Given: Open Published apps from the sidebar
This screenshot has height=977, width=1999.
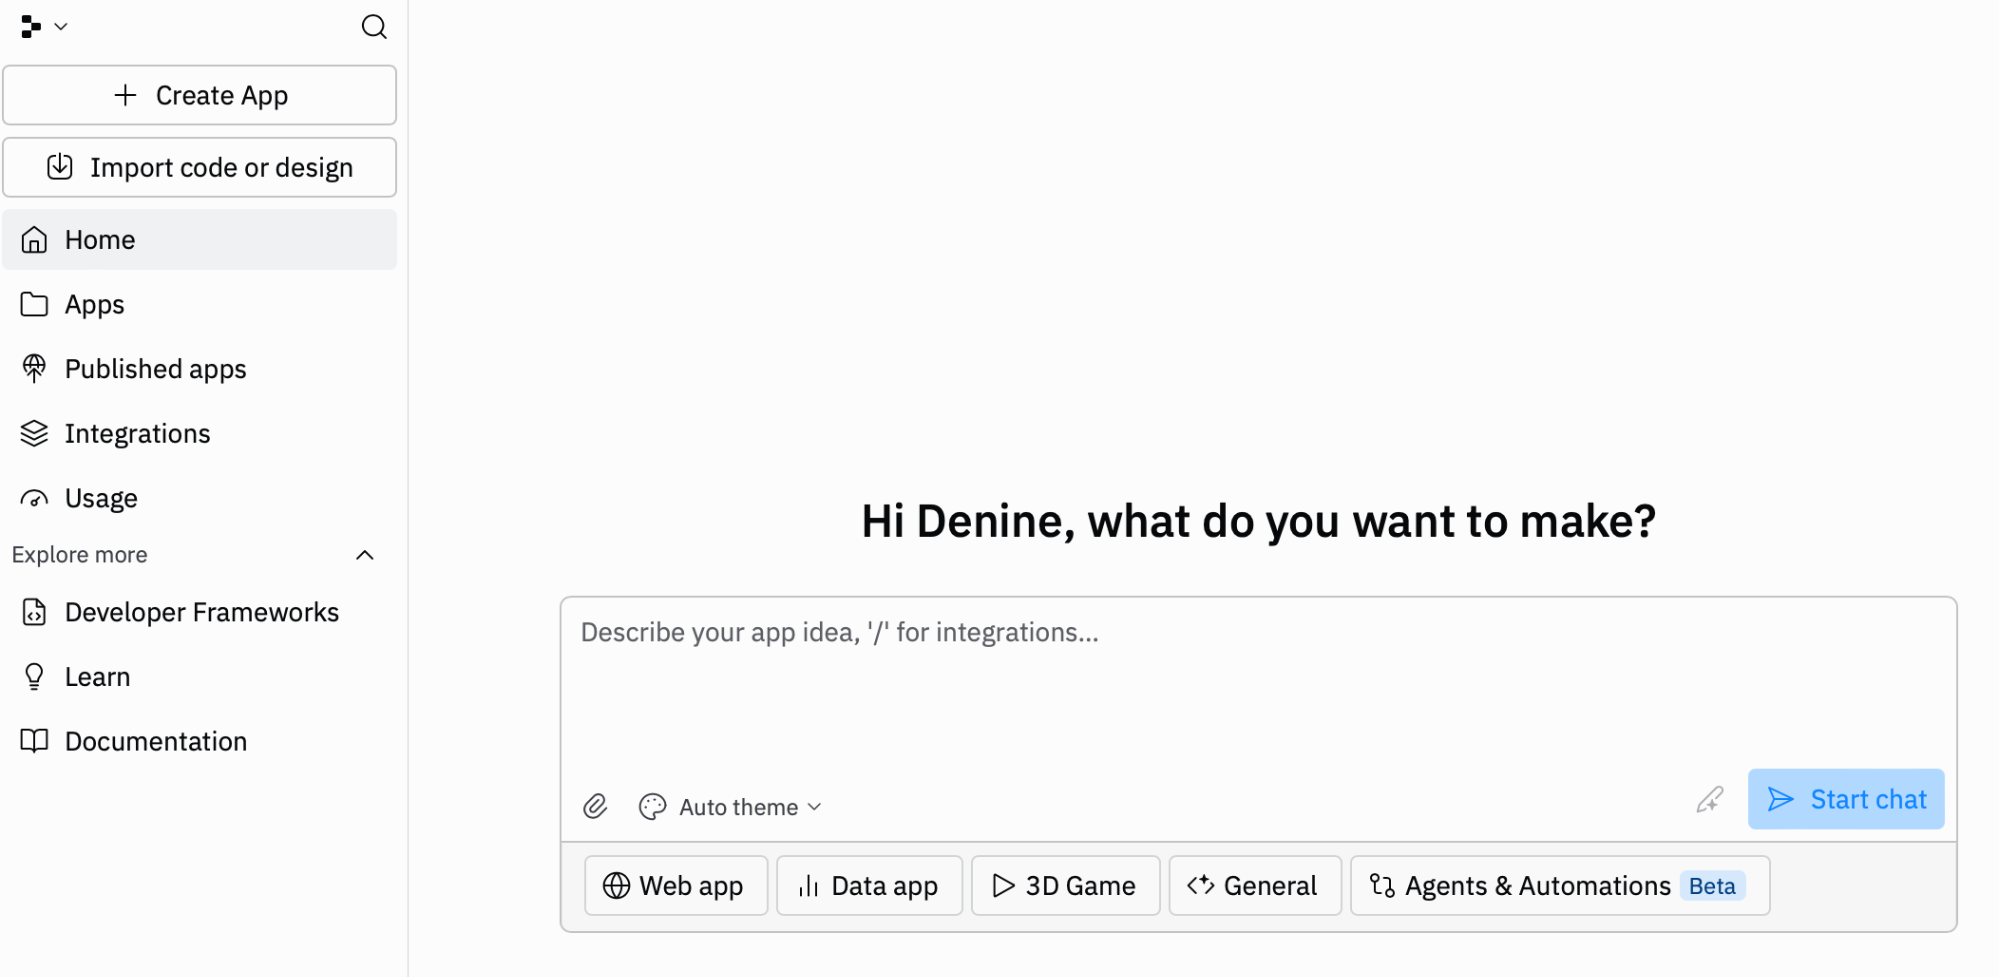Looking at the screenshot, I should [x=155, y=369].
